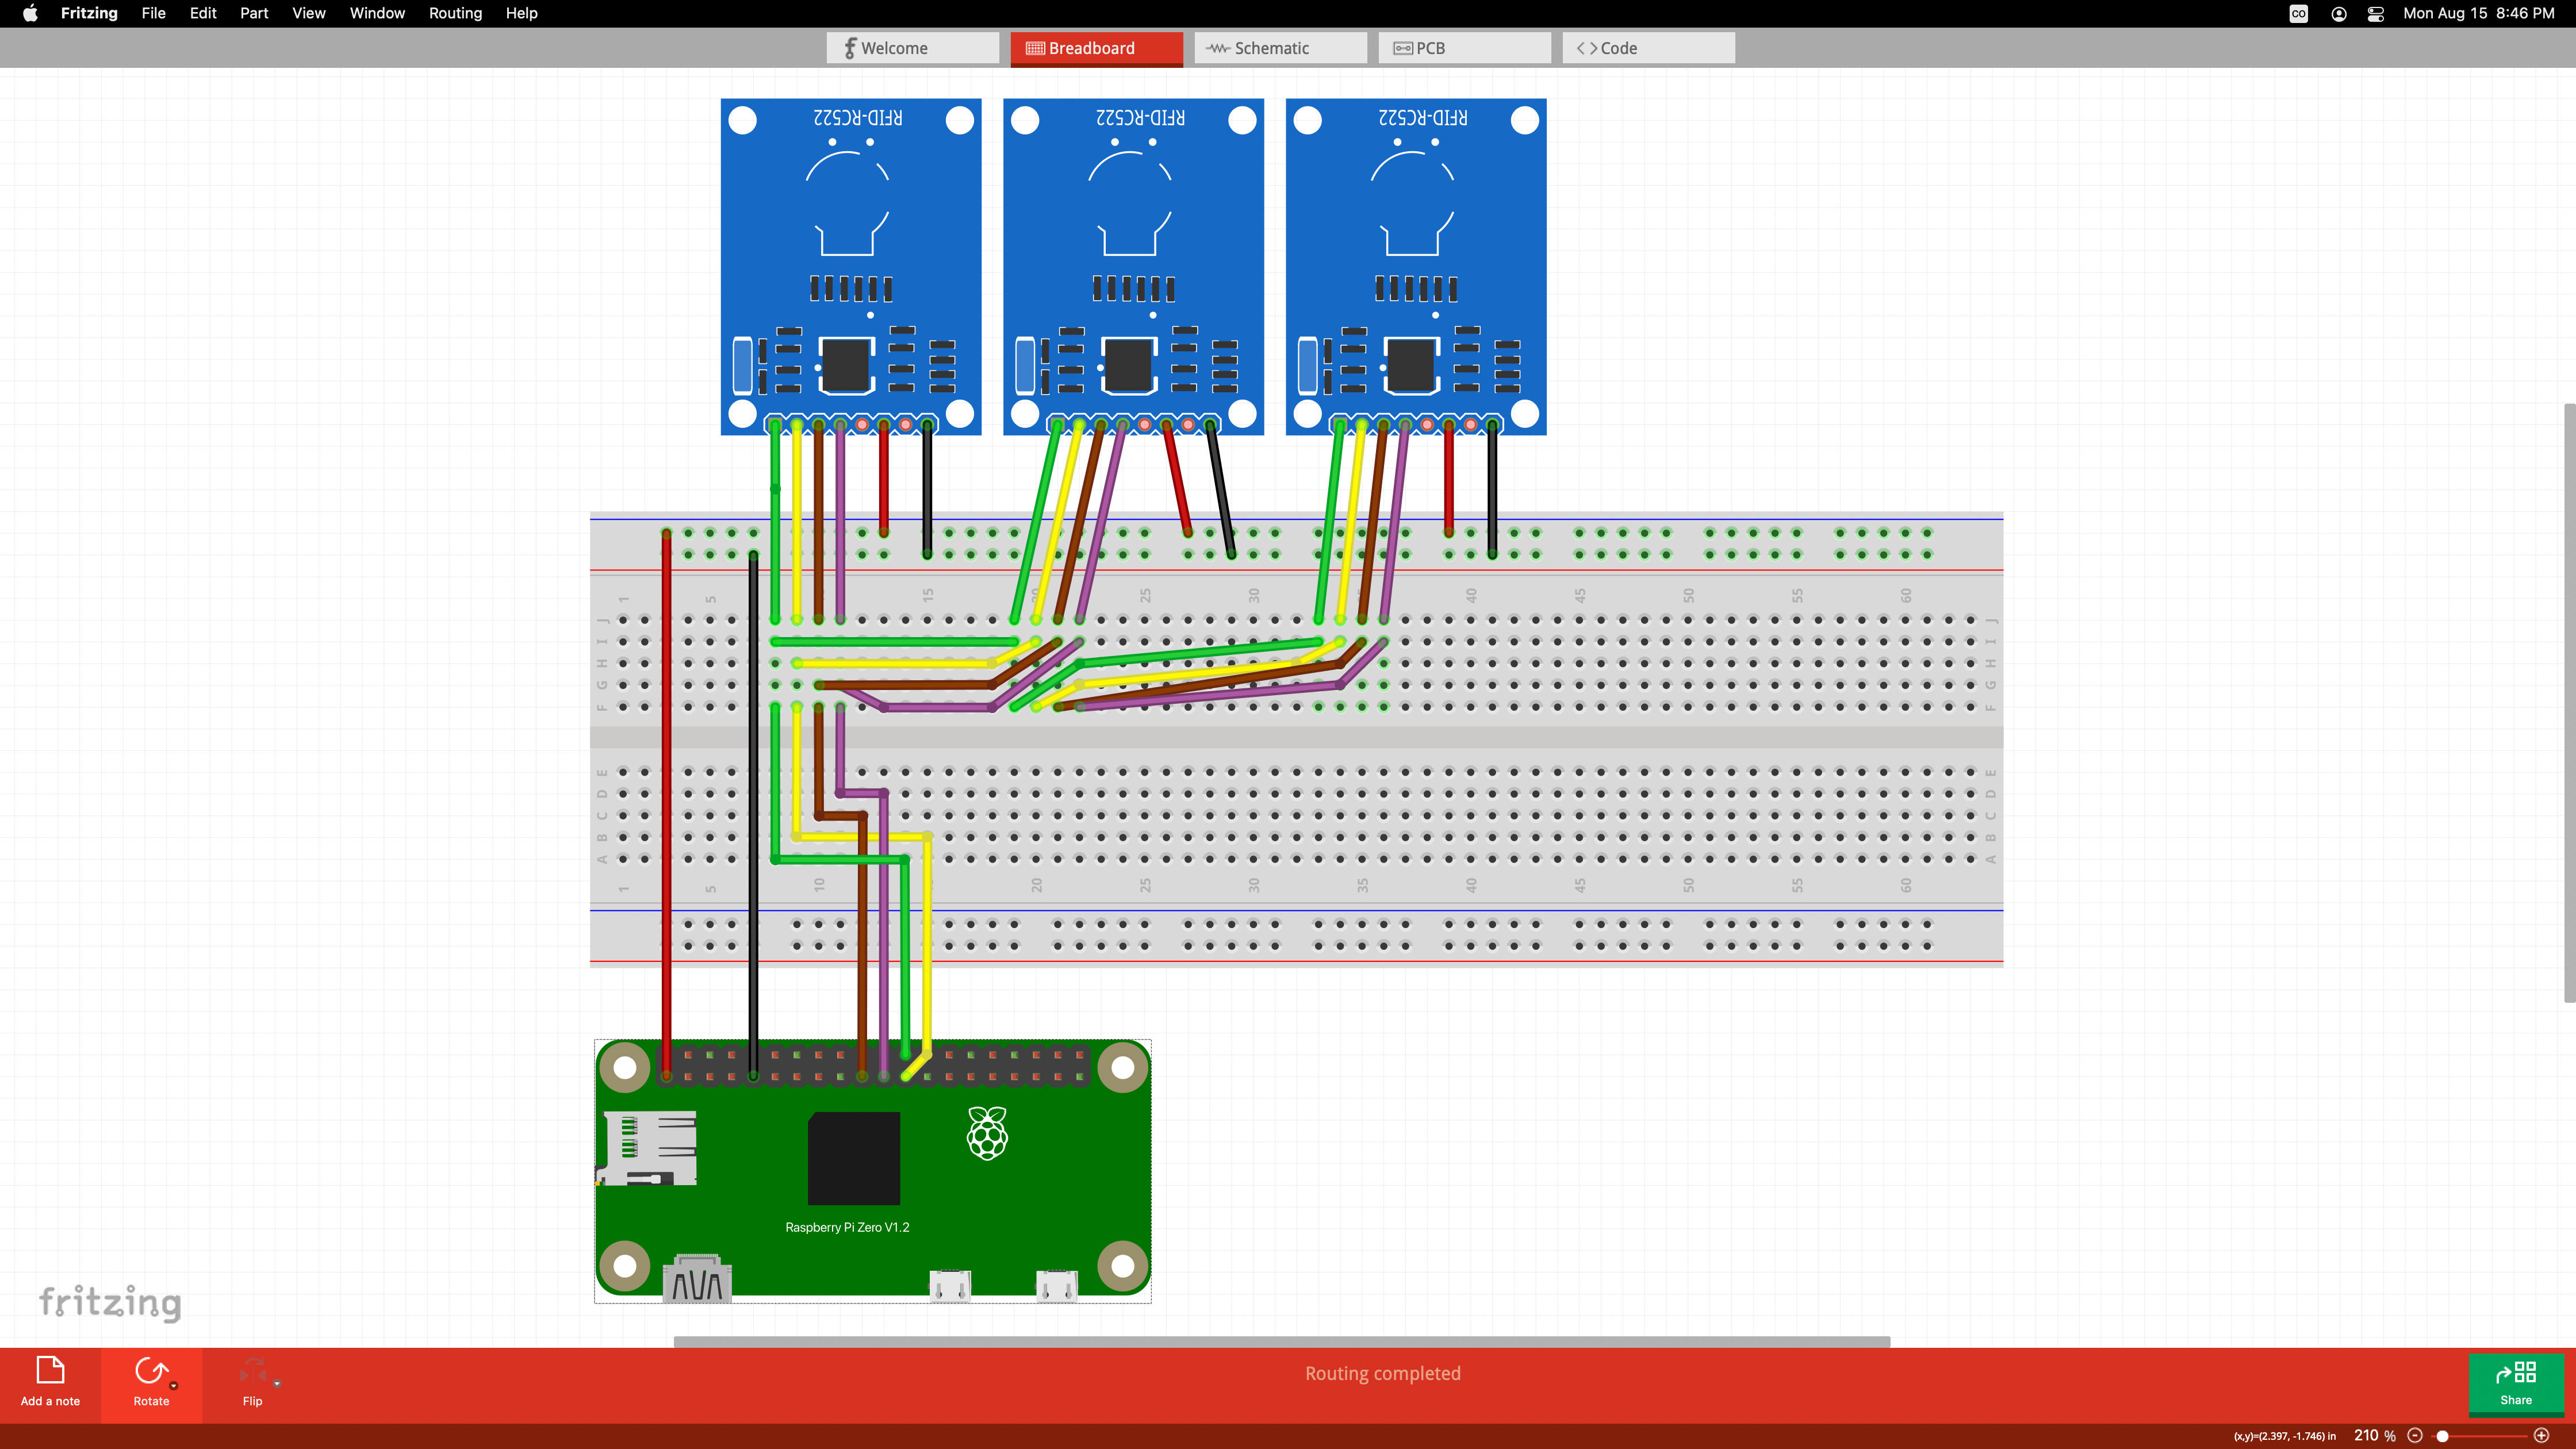Click the black processor chip on the Pi
Image resolution: width=2576 pixels, height=1449 pixels.
coord(854,1158)
